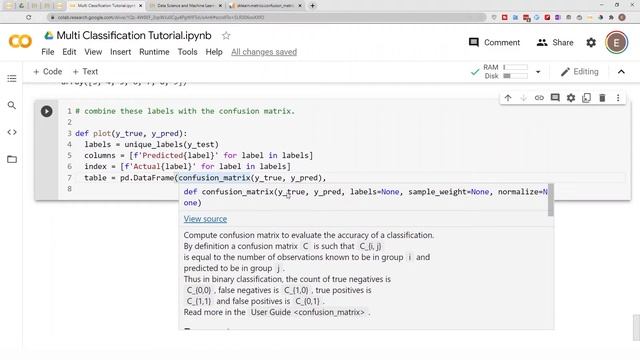
Task: Switch to the confusion_matrix browser tab
Action: (x=265, y=6)
